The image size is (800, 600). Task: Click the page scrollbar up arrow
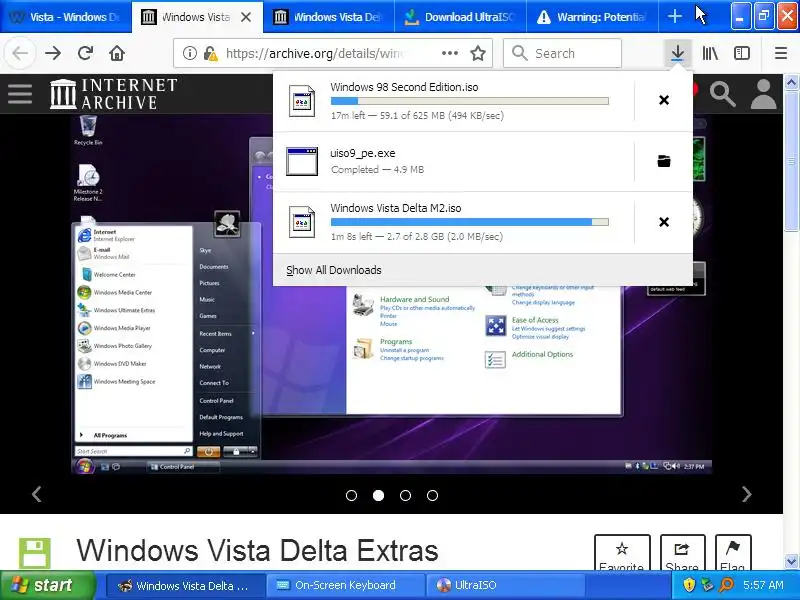pos(791,82)
